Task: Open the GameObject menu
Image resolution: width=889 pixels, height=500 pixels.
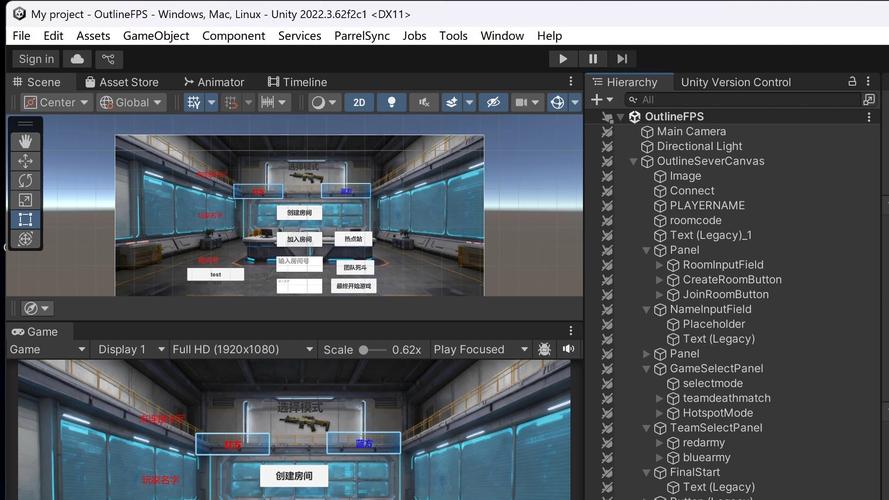Action: [156, 36]
